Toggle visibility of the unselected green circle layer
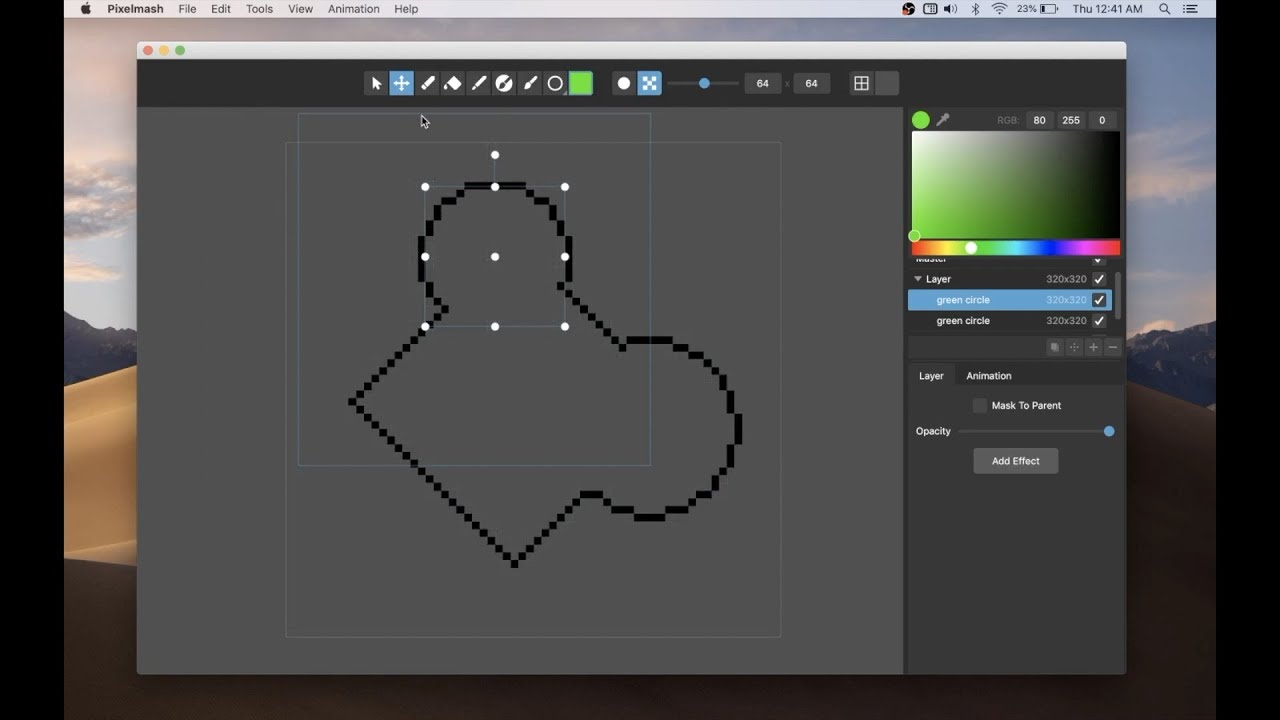This screenshot has width=1280, height=720. tap(1099, 321)
